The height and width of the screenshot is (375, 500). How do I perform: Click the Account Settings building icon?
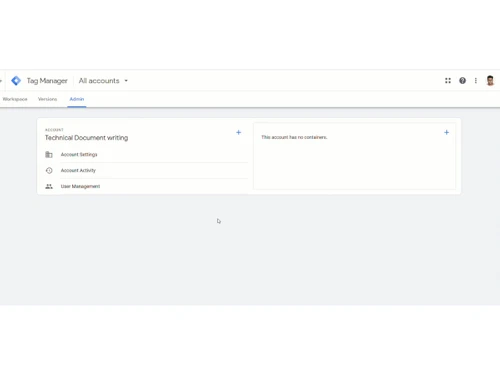49,155
